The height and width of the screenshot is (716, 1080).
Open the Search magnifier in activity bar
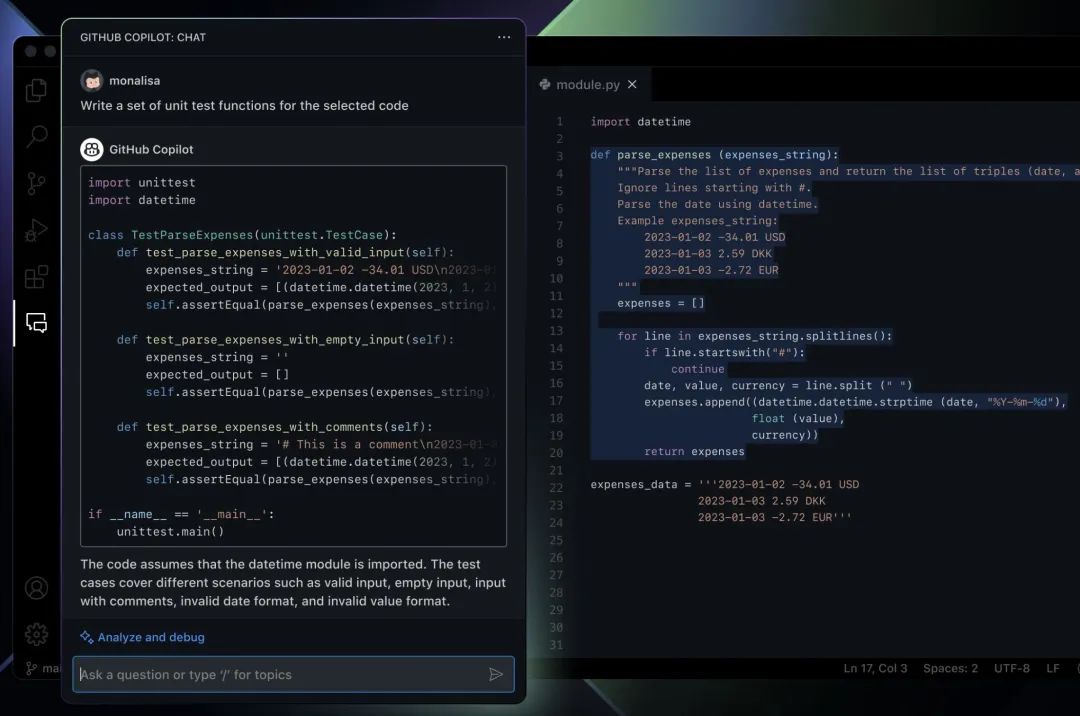pyautogui.click(x=37, y=136)
